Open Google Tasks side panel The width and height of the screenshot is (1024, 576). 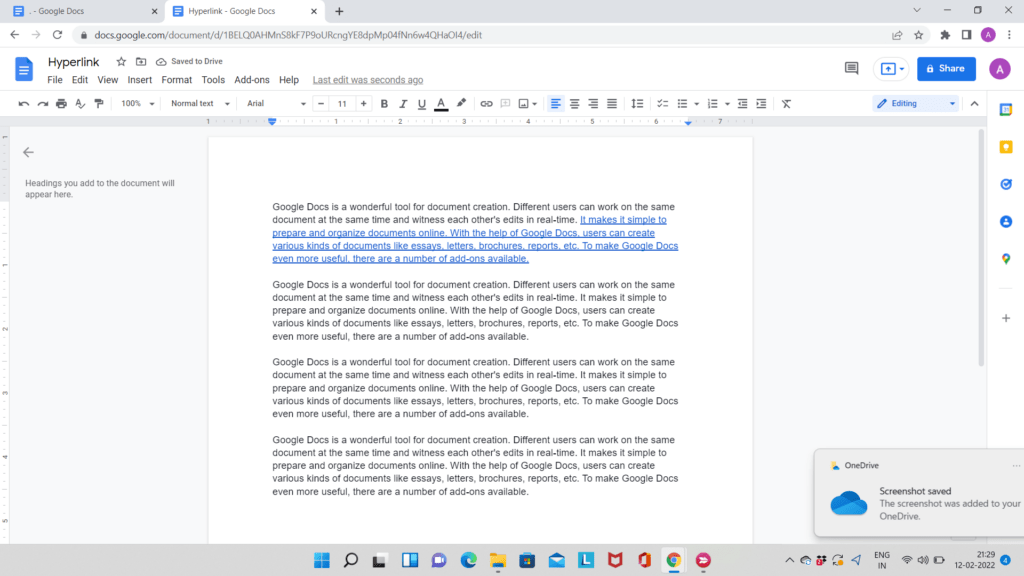tap(1007, 184)
